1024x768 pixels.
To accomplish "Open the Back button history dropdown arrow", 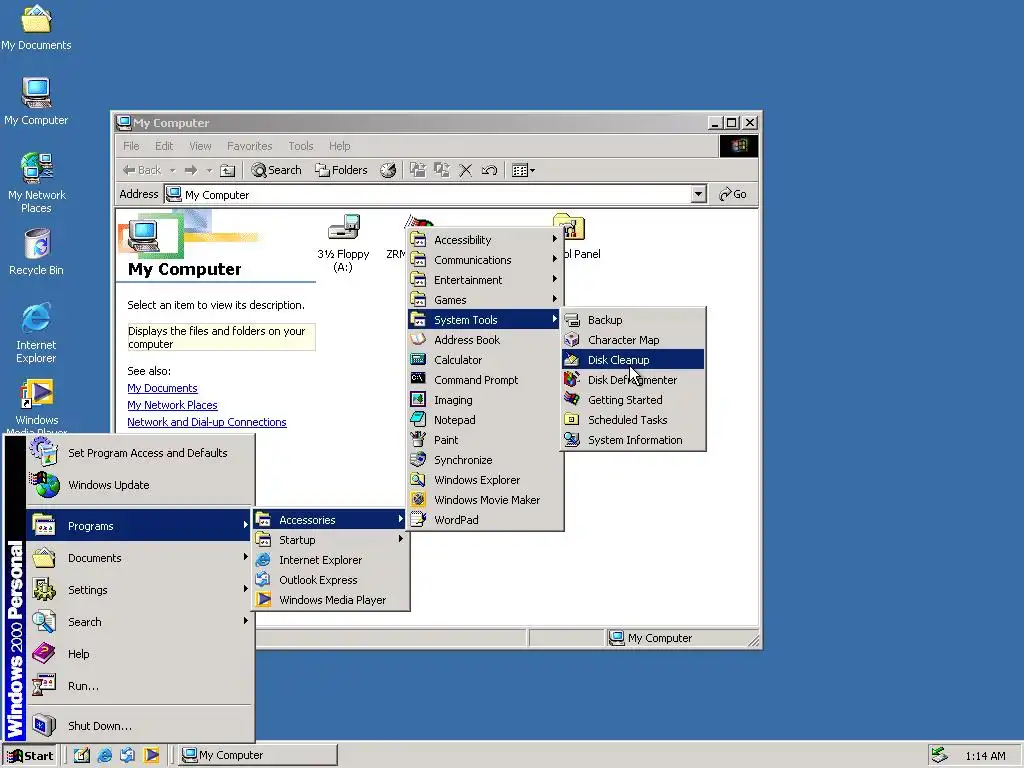I will [x=172, y=170].
